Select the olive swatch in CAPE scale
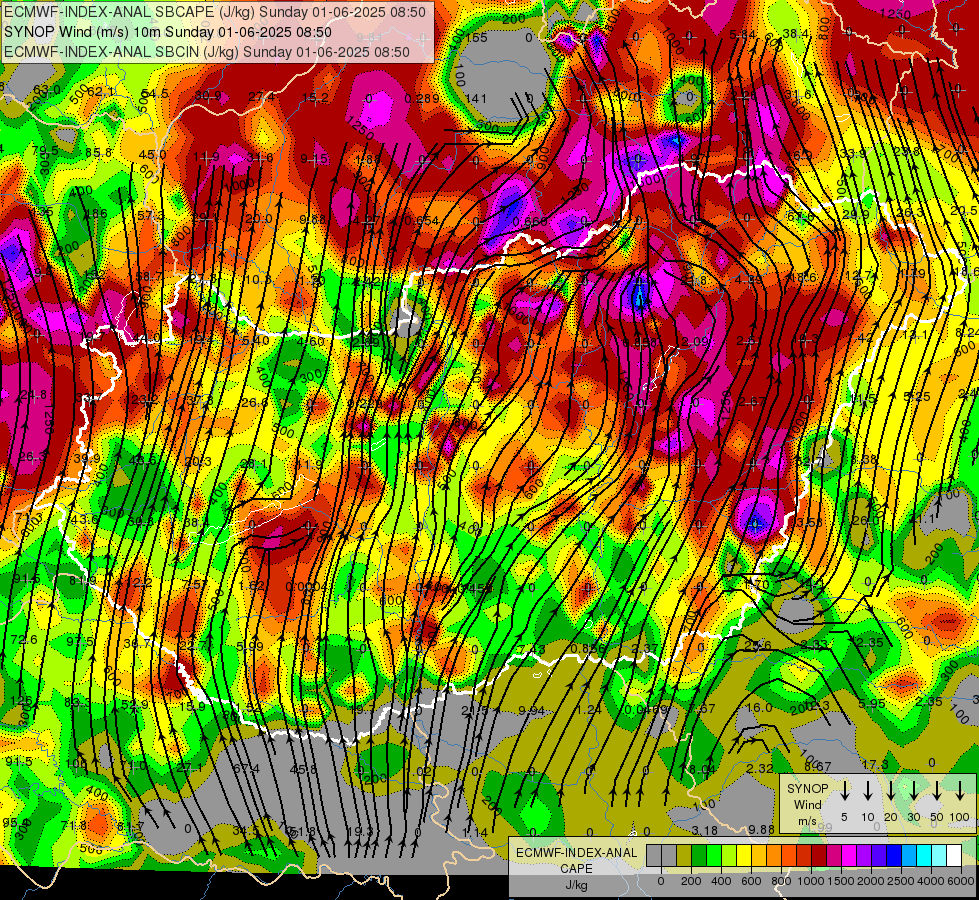 [684, 856]
